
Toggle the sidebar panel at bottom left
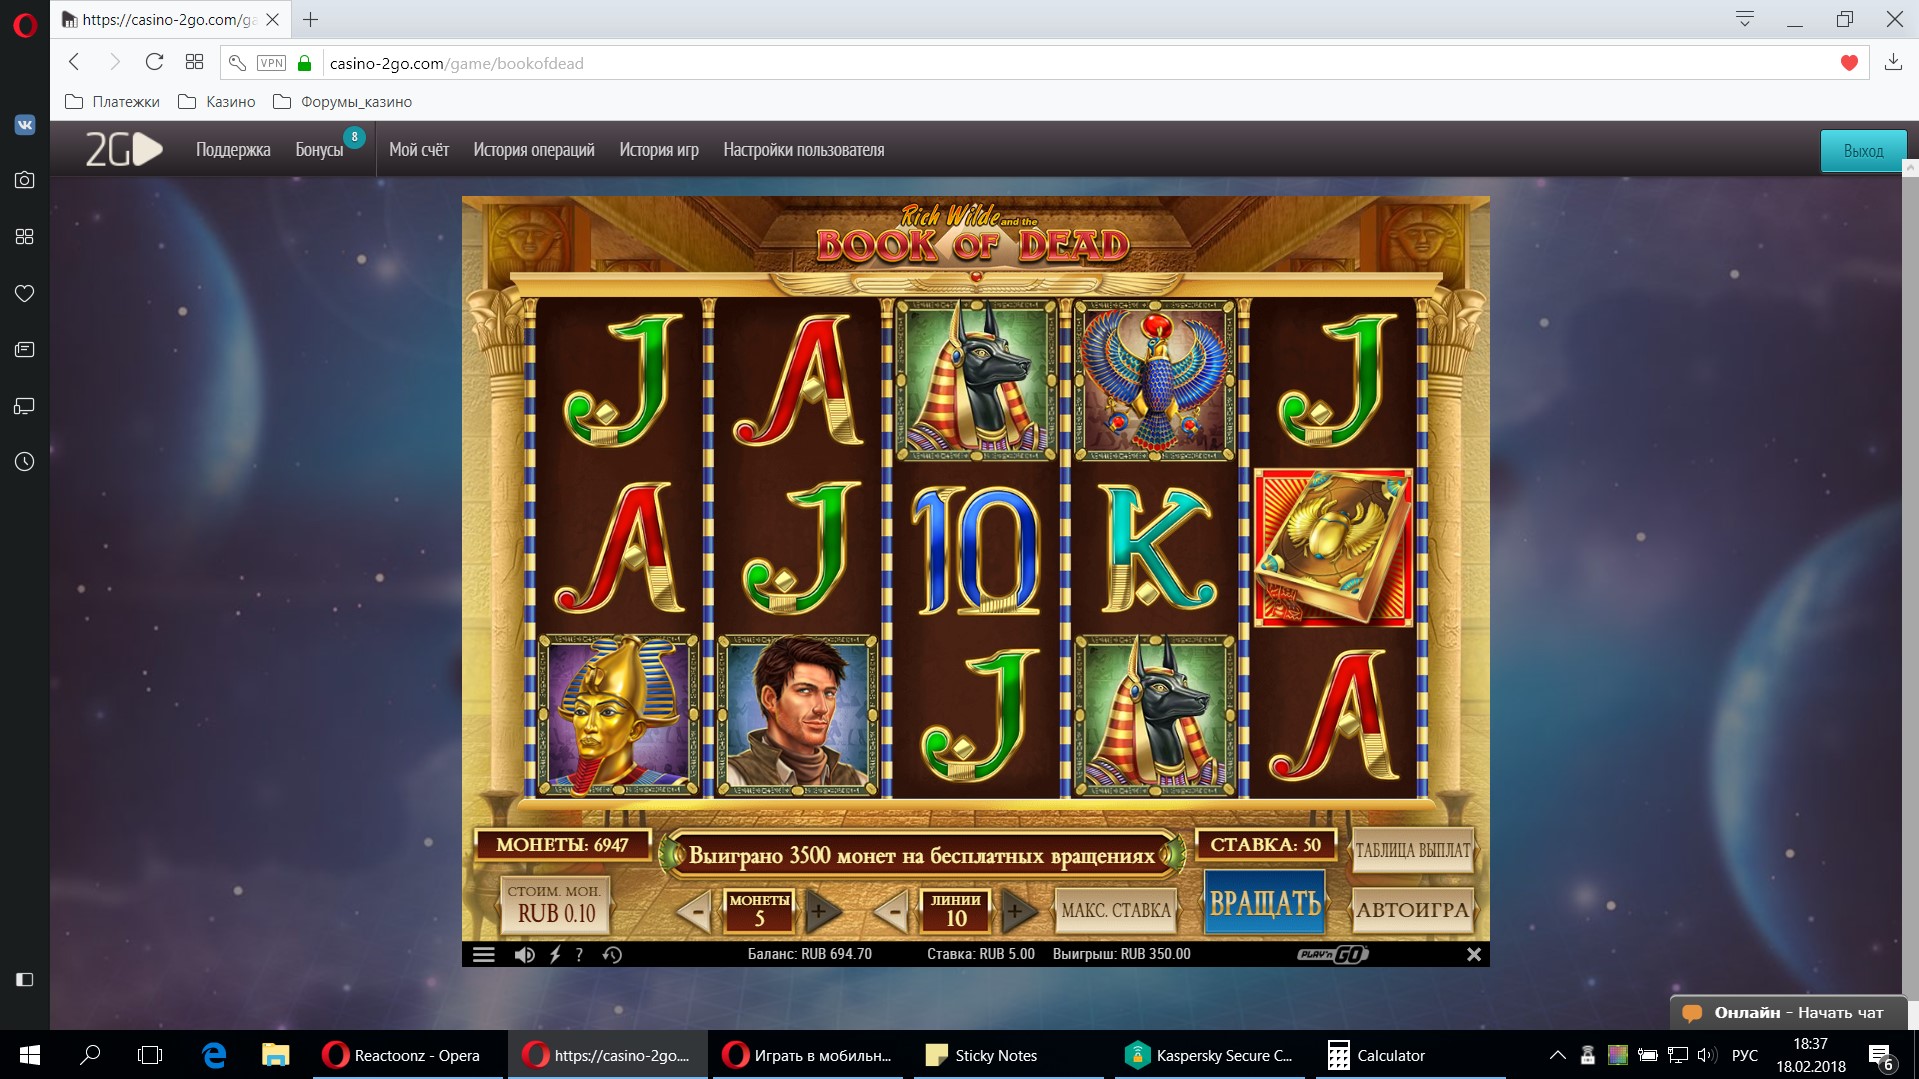25,980
